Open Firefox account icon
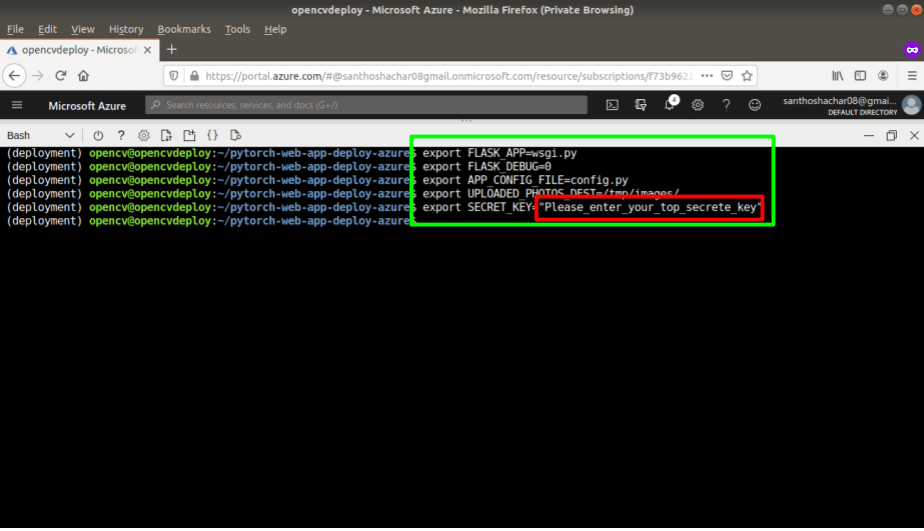The width and height of the screenshot is (924, 531). point(883,75)
